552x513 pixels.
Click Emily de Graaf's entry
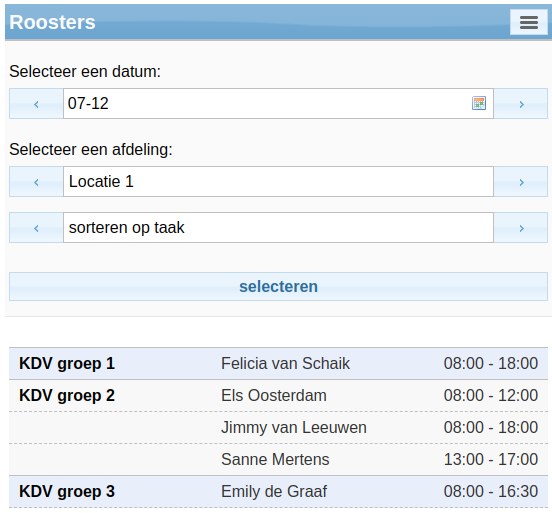coord(278,492)
